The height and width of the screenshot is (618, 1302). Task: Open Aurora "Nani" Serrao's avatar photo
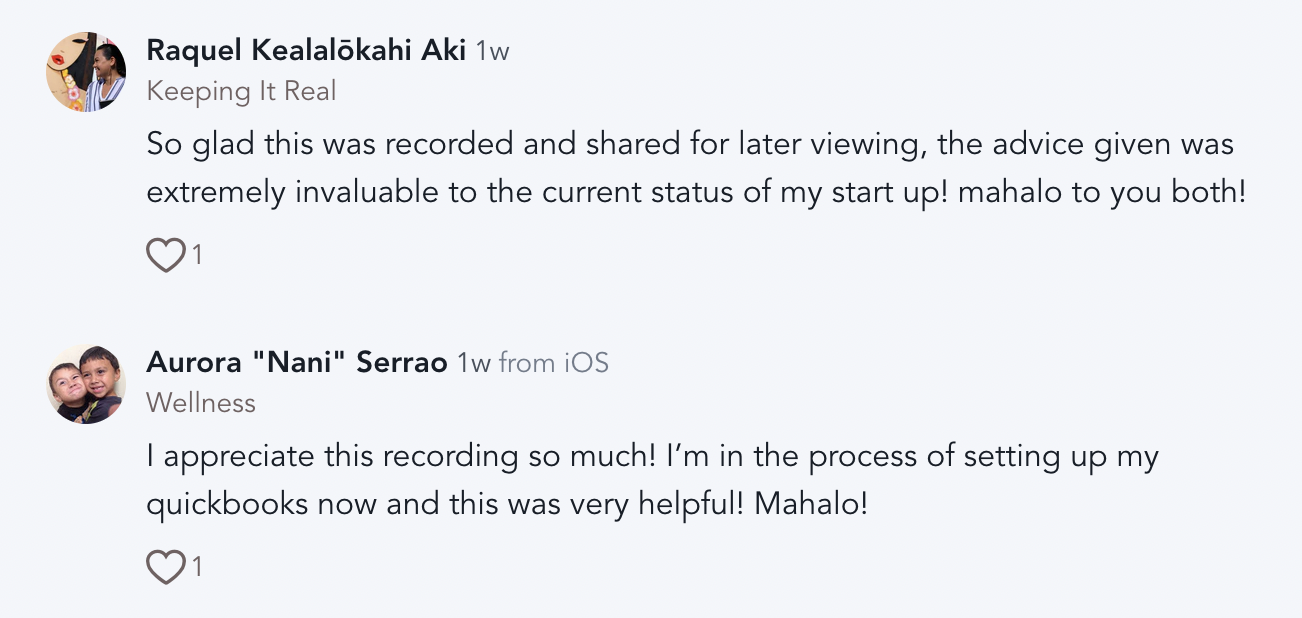(86, 383)
